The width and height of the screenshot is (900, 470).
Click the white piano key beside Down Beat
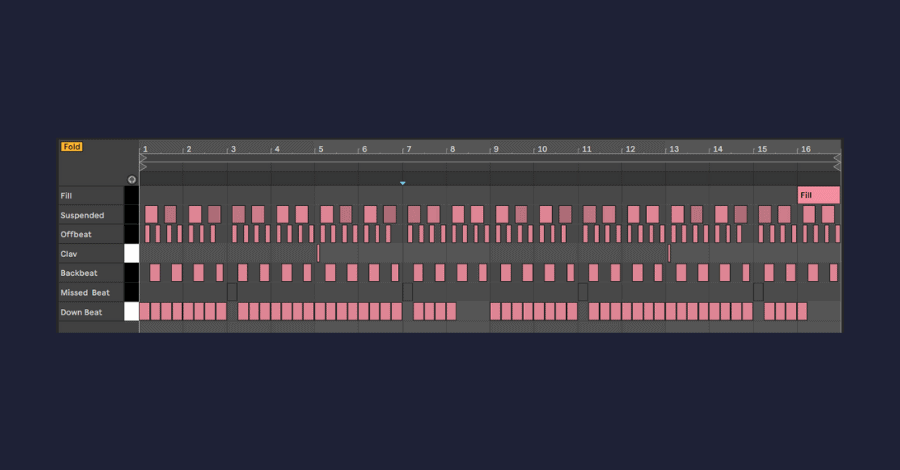tap(131, 312)
